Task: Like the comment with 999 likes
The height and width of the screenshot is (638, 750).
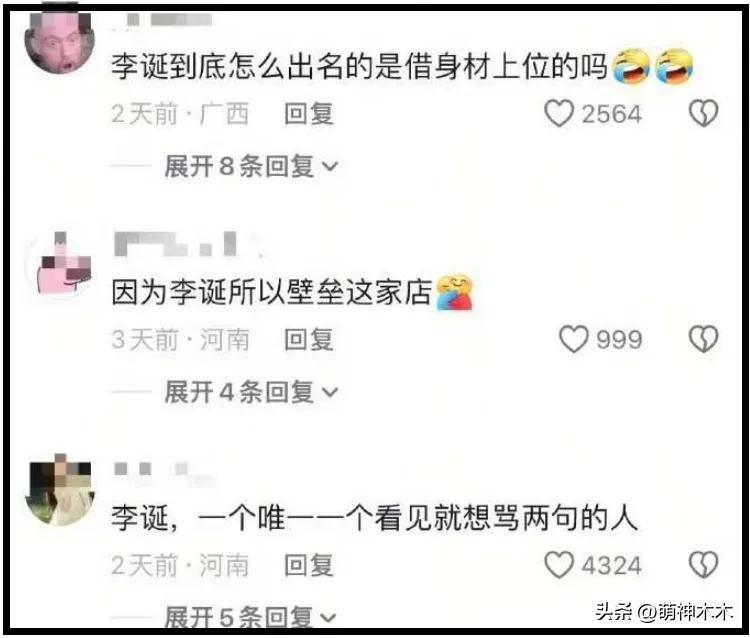Action: click(x=574, y=339)
